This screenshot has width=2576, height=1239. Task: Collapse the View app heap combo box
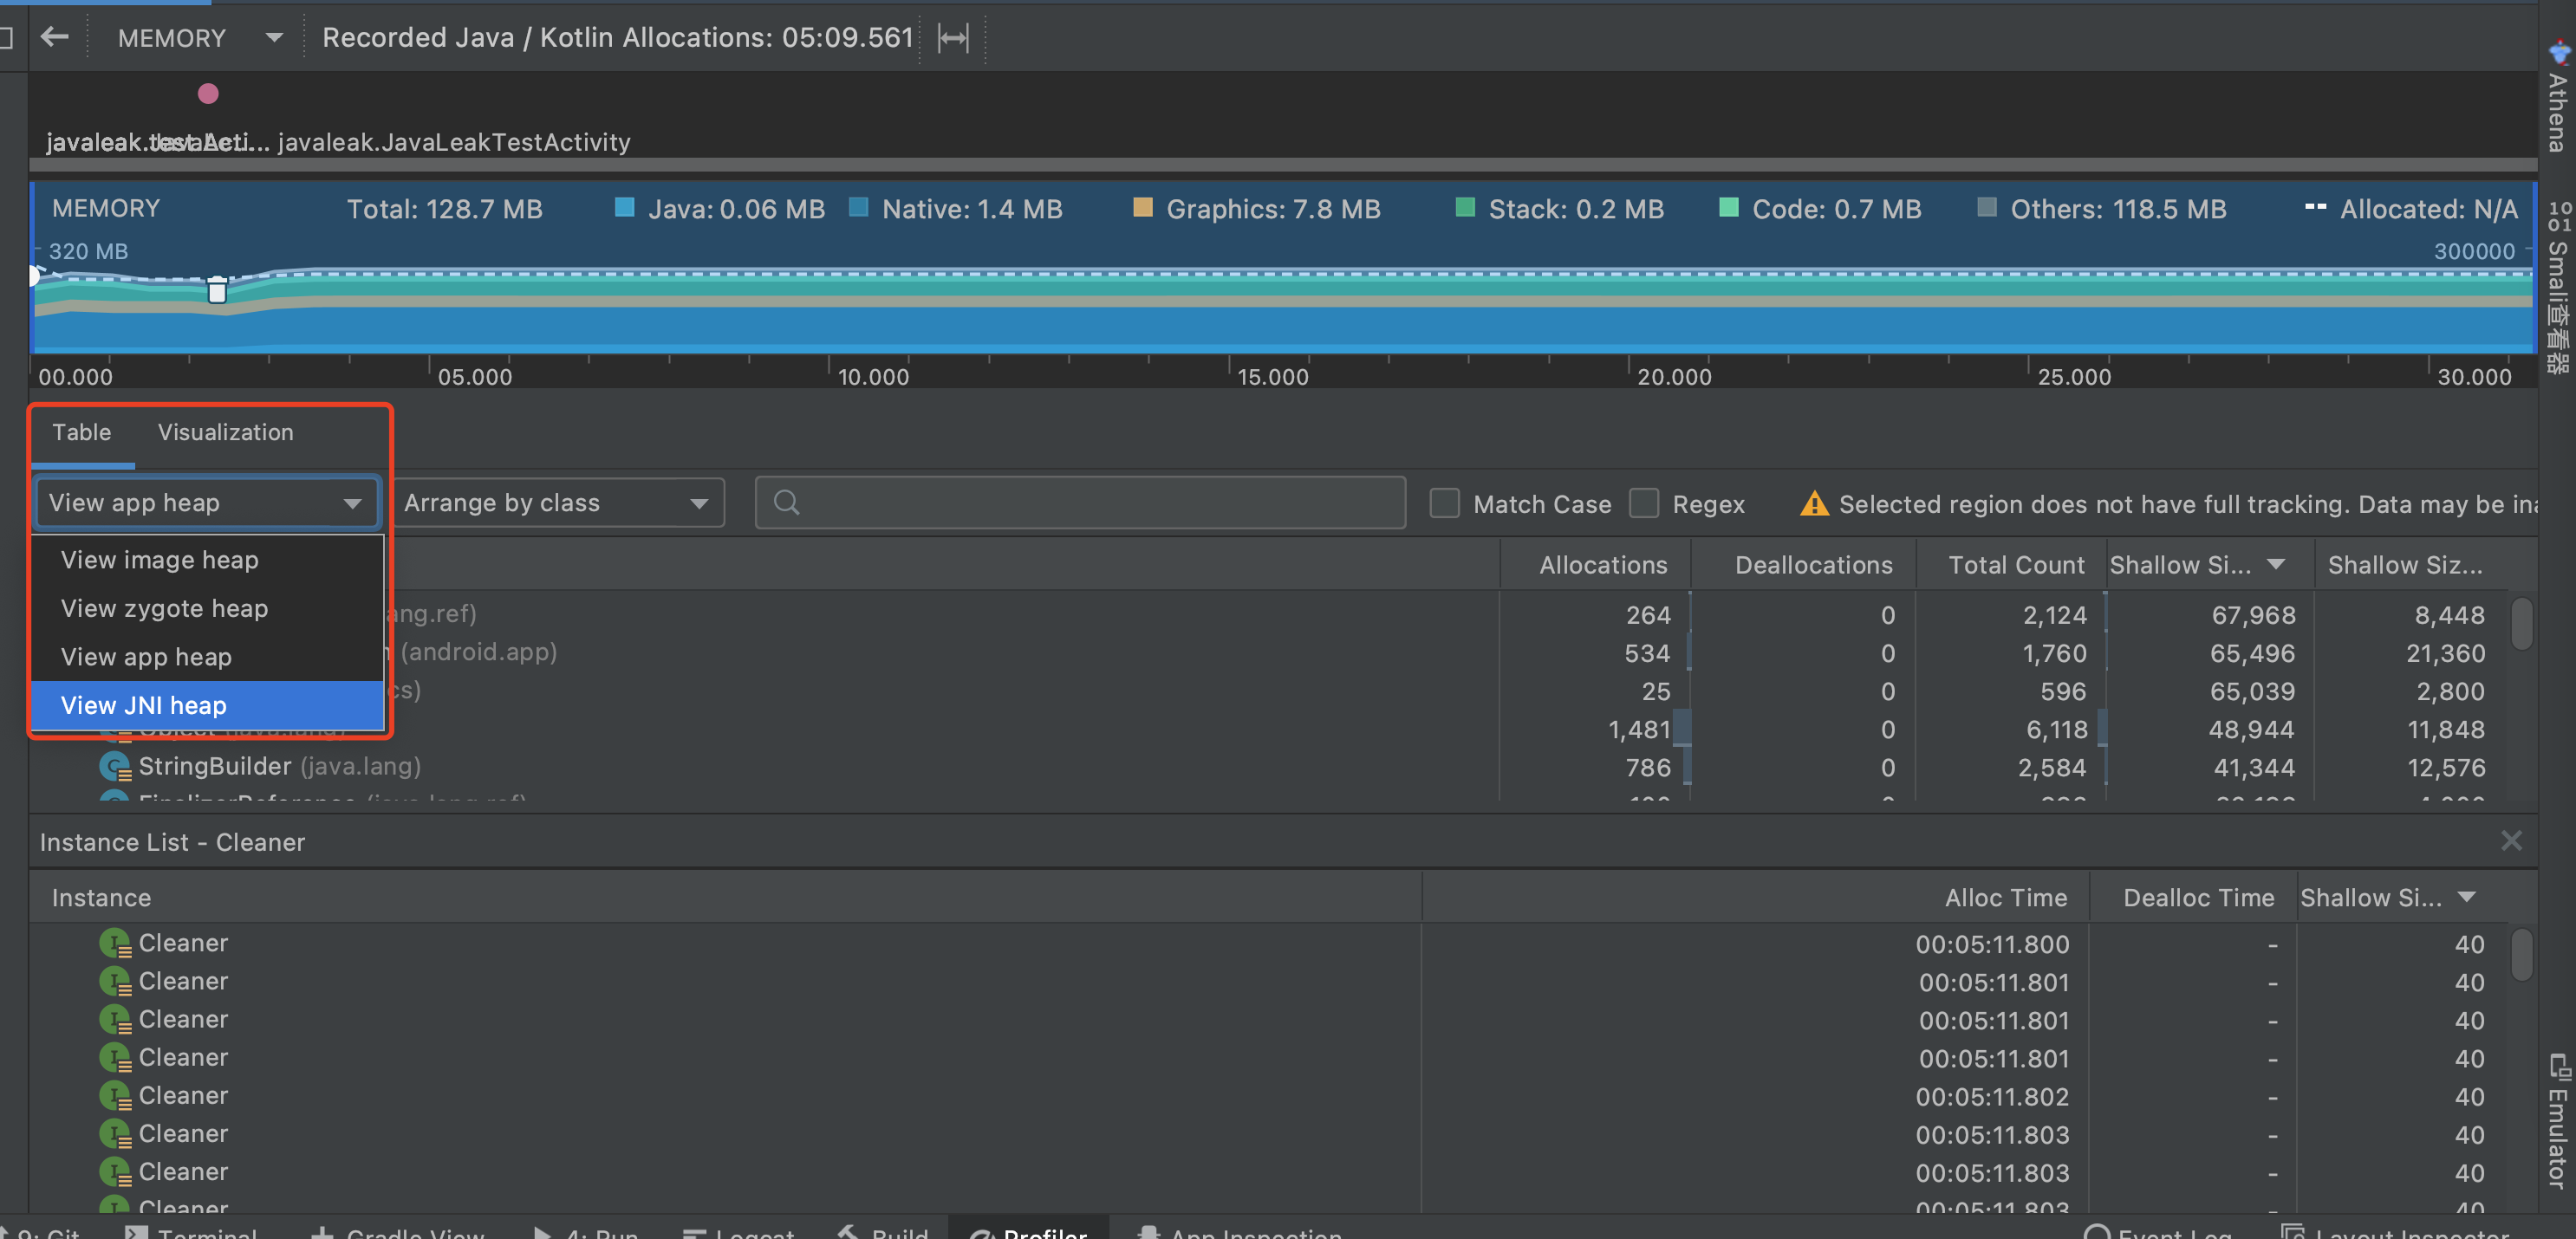pyautogui.click(x=207, y=503)
